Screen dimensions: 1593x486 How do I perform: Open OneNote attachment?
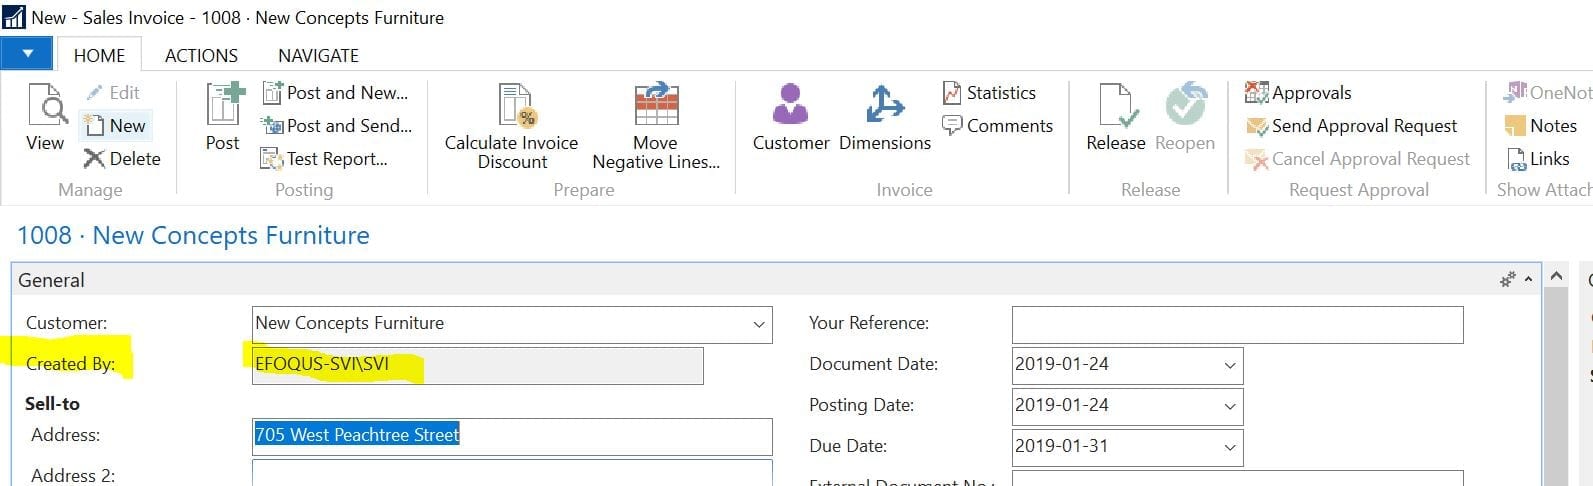click(1547, 93)
